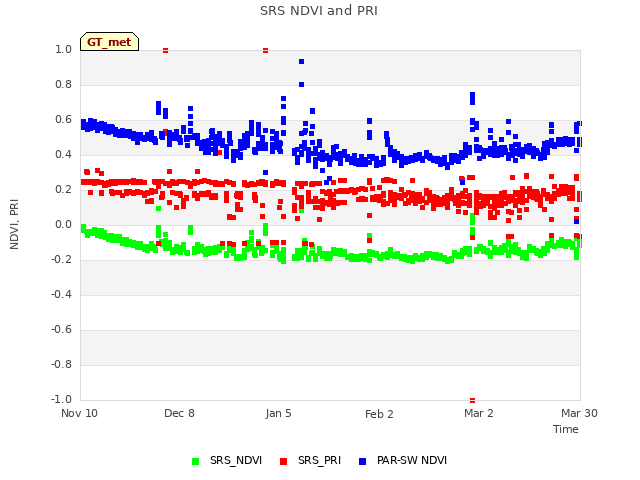640x480 pixels.
Task: Click the -0.8 y-axis tick label
Action: (x=61, y=364)
